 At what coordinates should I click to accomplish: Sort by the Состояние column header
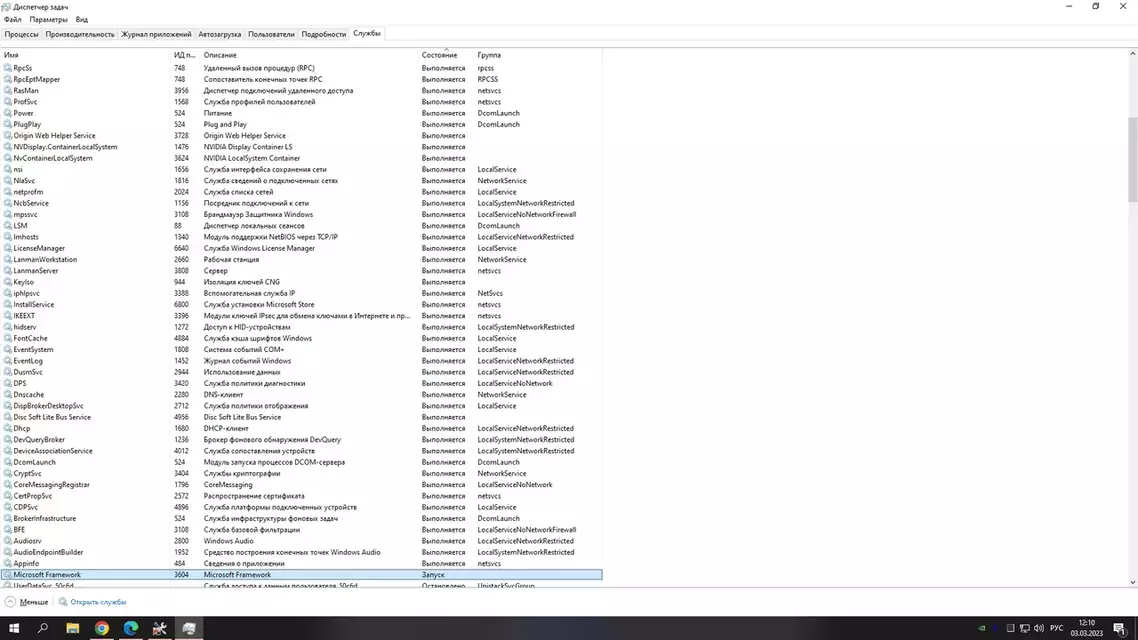[446, 55]
